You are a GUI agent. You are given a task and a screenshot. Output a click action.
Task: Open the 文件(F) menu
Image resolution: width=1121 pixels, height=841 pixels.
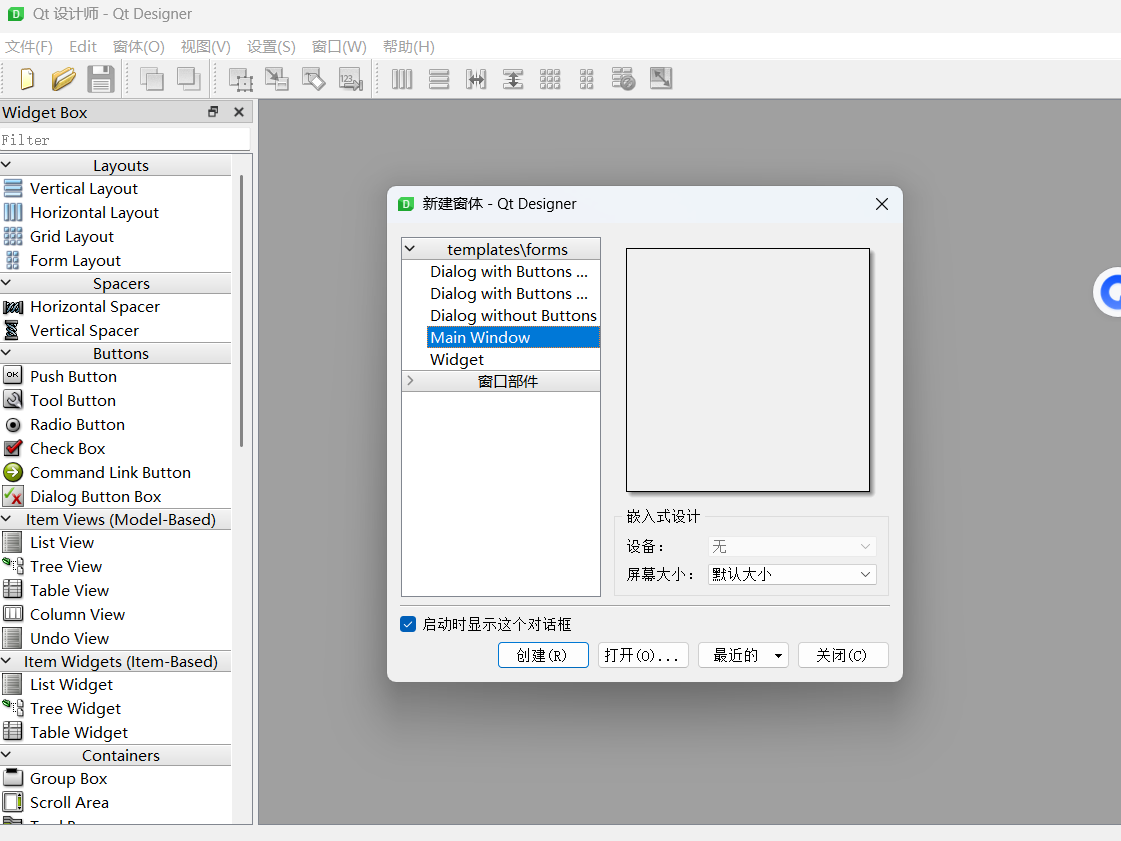29,46
